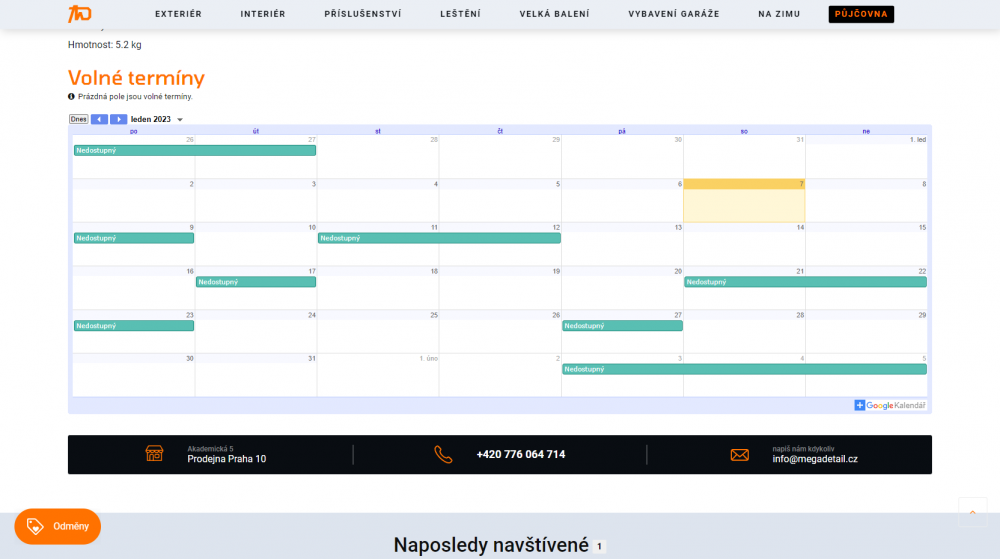Click the phone icon in contact bar
The height and width of the screenshot is (559, 1000).
(x=443, y=454)
